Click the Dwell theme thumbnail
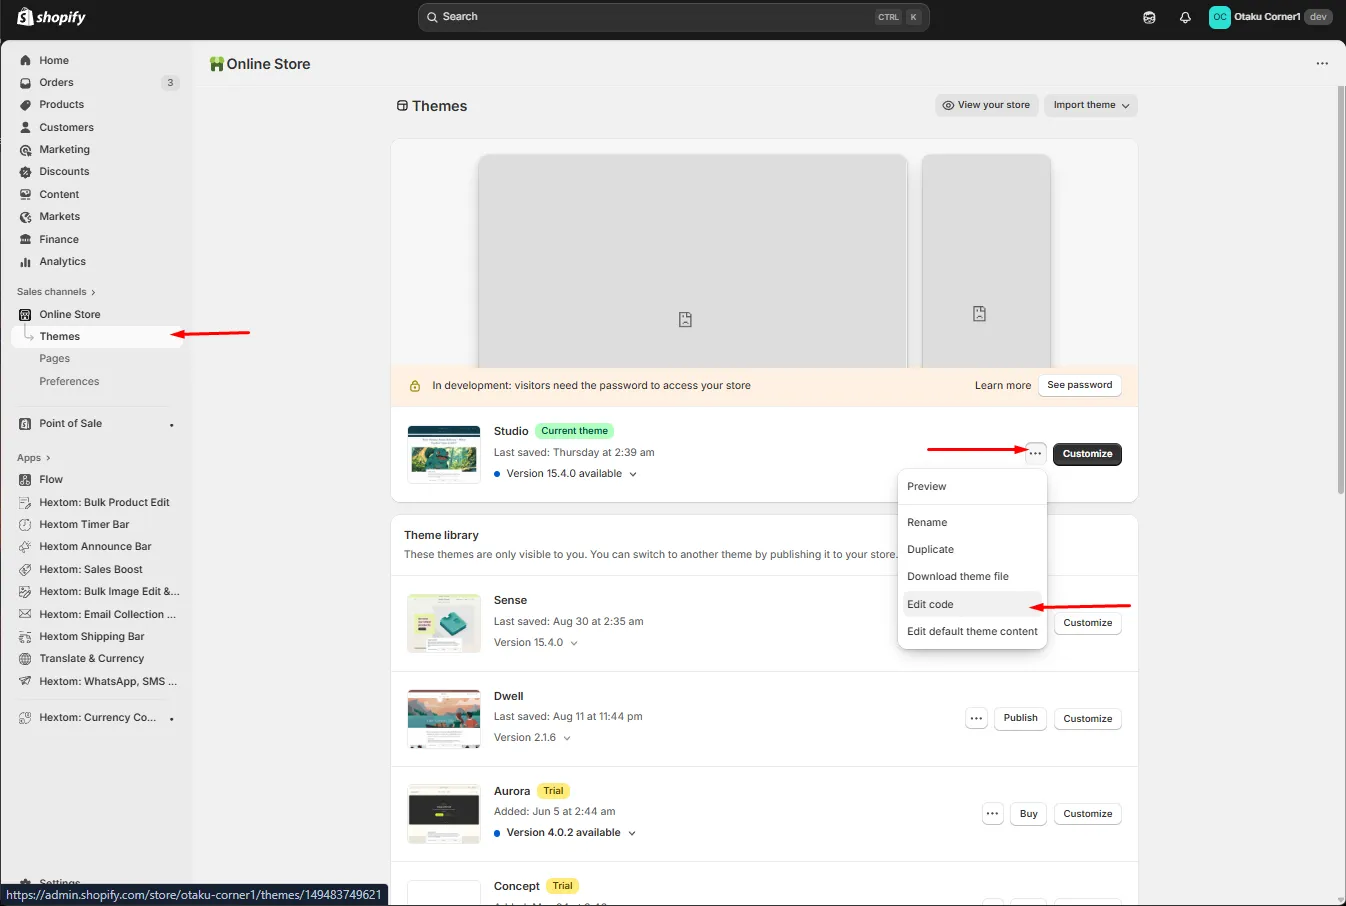The width and height of the screenshot is (1346, 906). (x=444, y=719)
